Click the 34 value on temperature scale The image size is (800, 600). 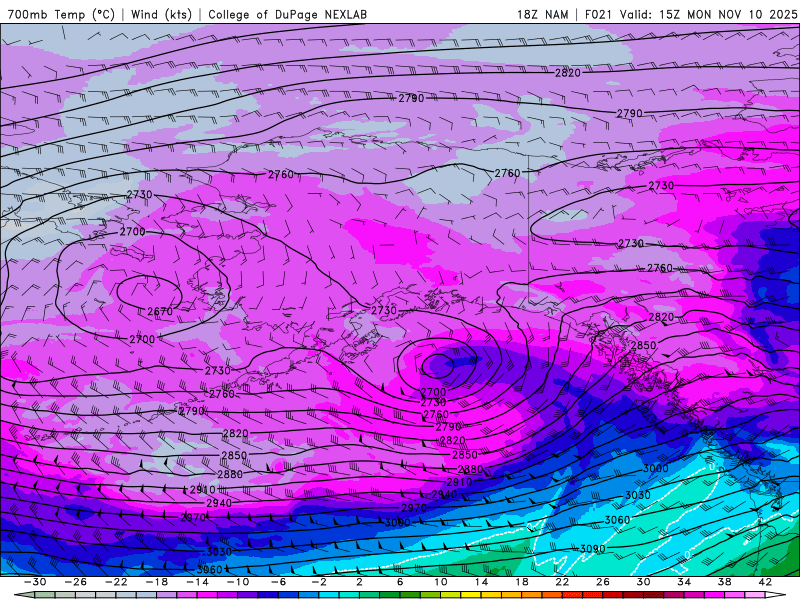coord(684,582)
